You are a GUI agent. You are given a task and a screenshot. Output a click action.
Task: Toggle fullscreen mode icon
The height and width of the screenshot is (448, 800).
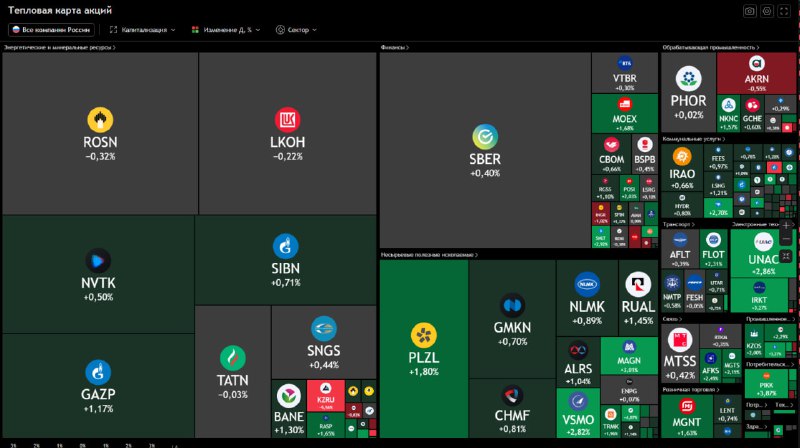click(x=784, y=11)
